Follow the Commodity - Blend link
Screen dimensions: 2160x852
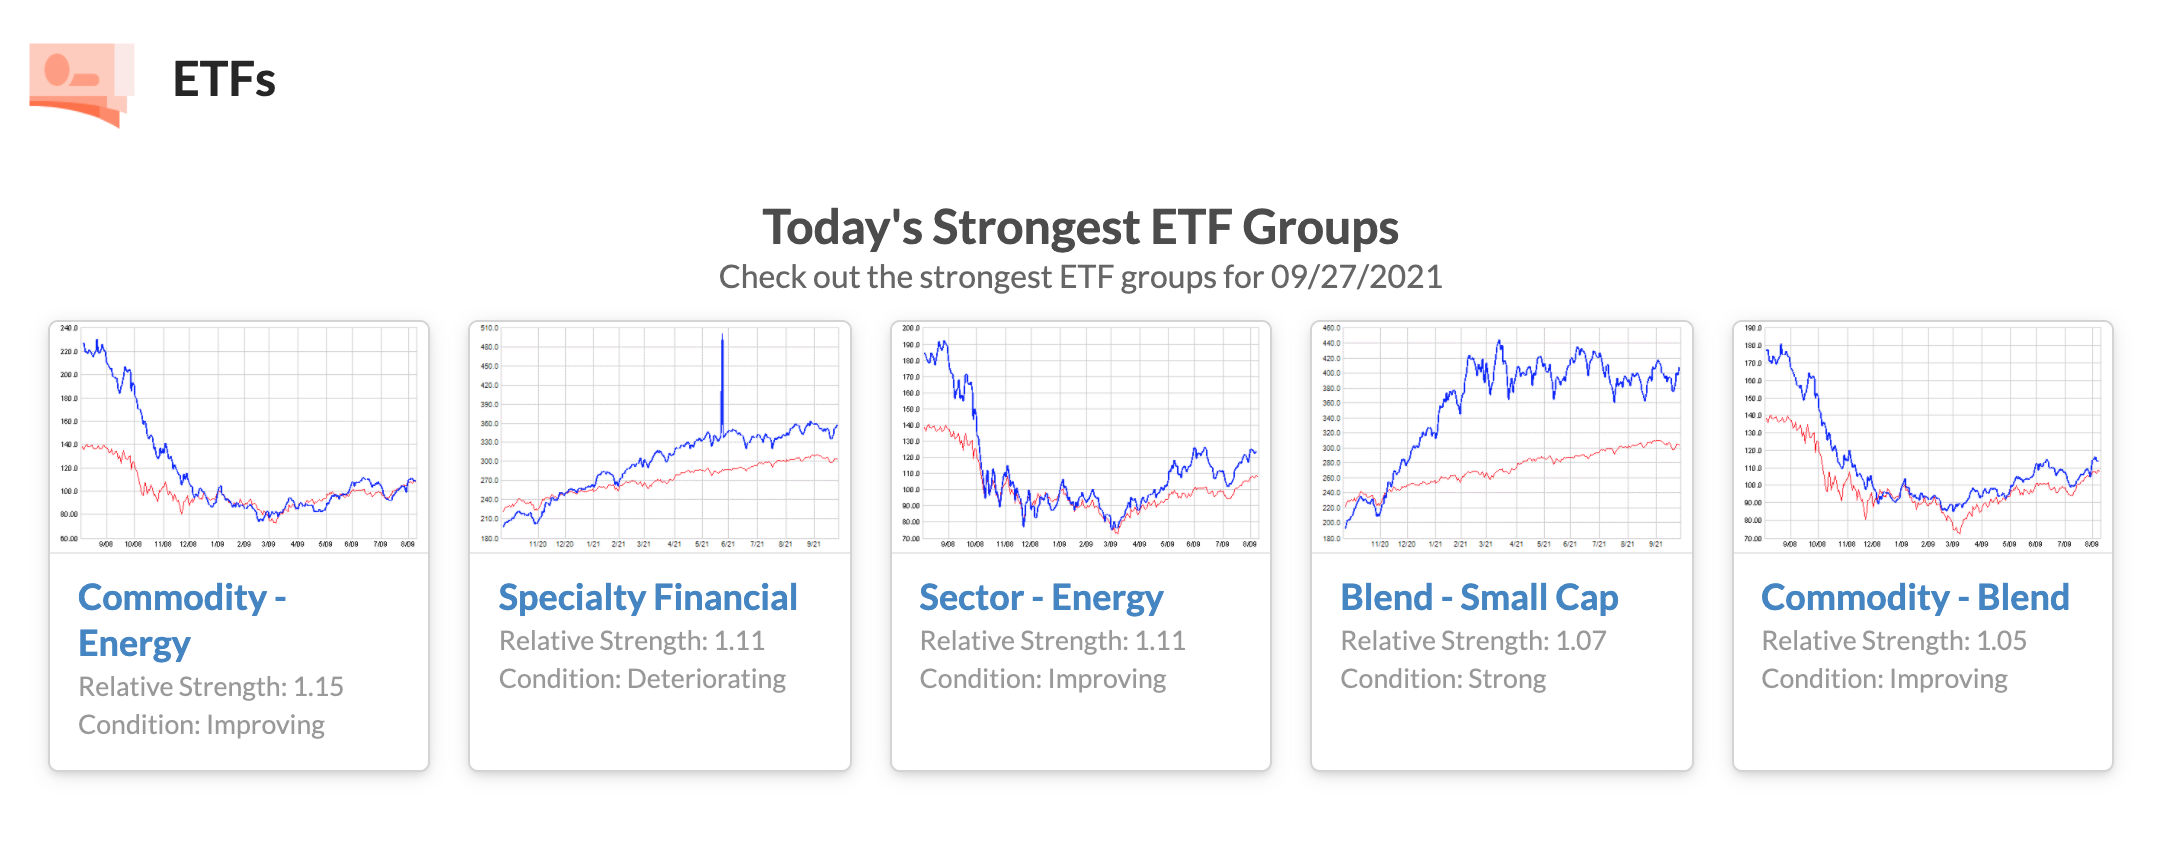(1915, 598)
